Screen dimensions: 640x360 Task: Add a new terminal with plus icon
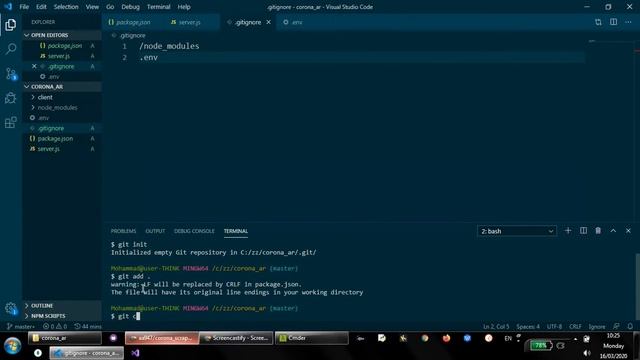pyautogui.click(x=568, y=231)
